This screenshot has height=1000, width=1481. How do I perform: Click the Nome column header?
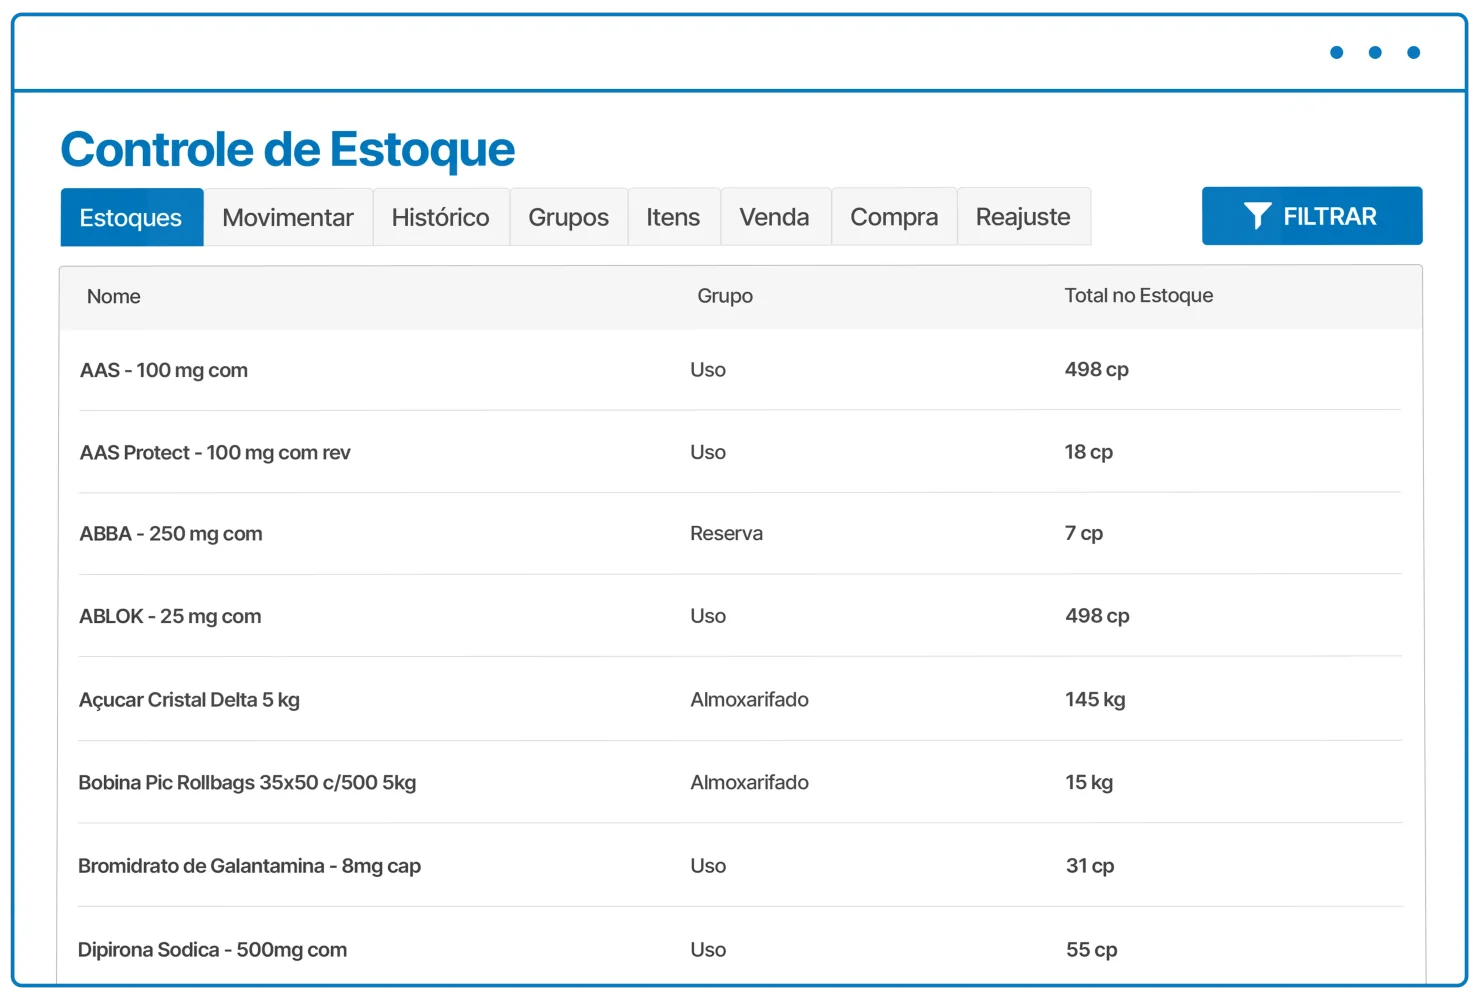coord(114,296)
